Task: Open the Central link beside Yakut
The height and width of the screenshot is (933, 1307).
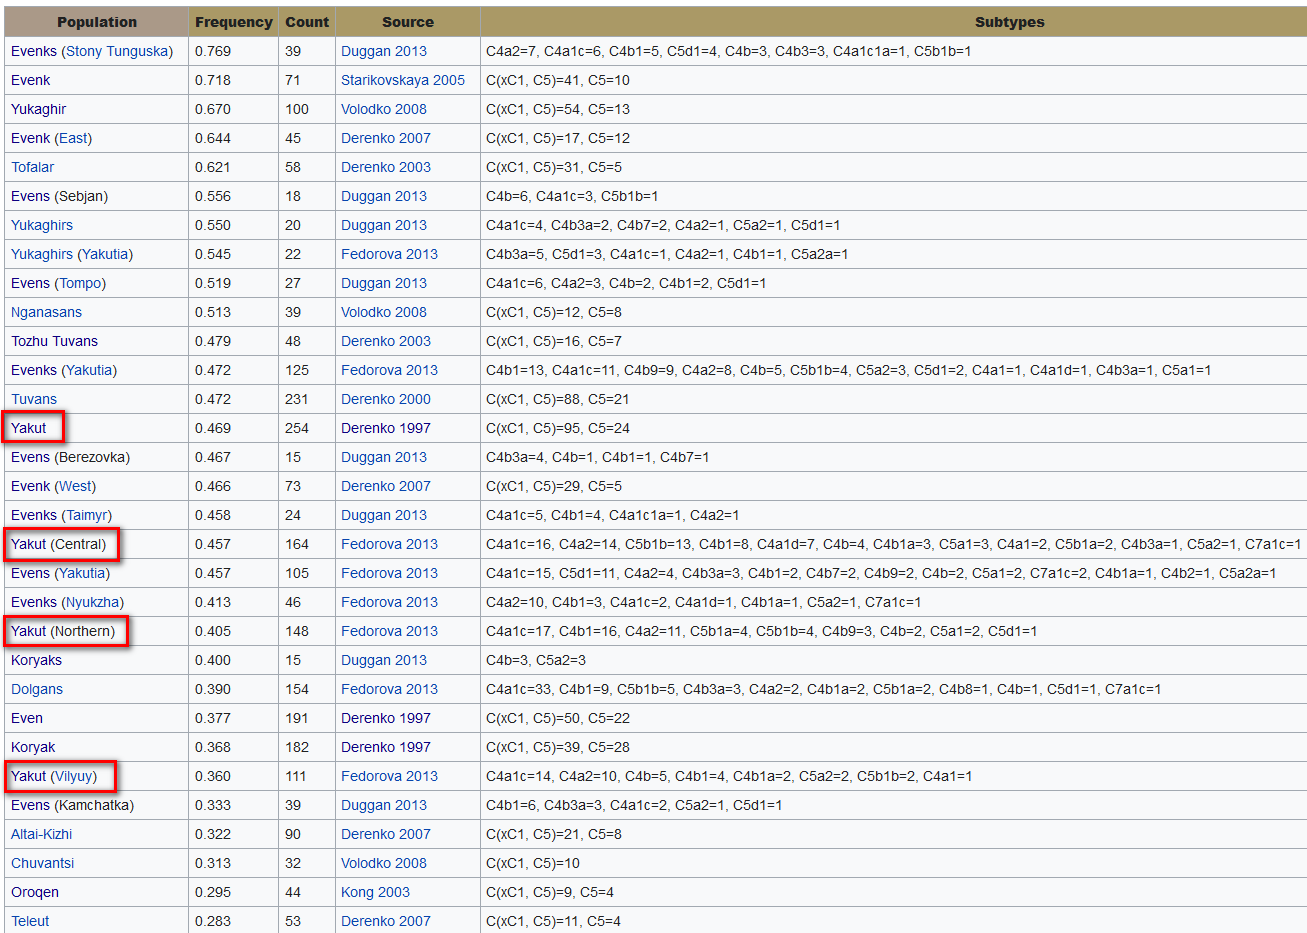Action: point(78,544)
